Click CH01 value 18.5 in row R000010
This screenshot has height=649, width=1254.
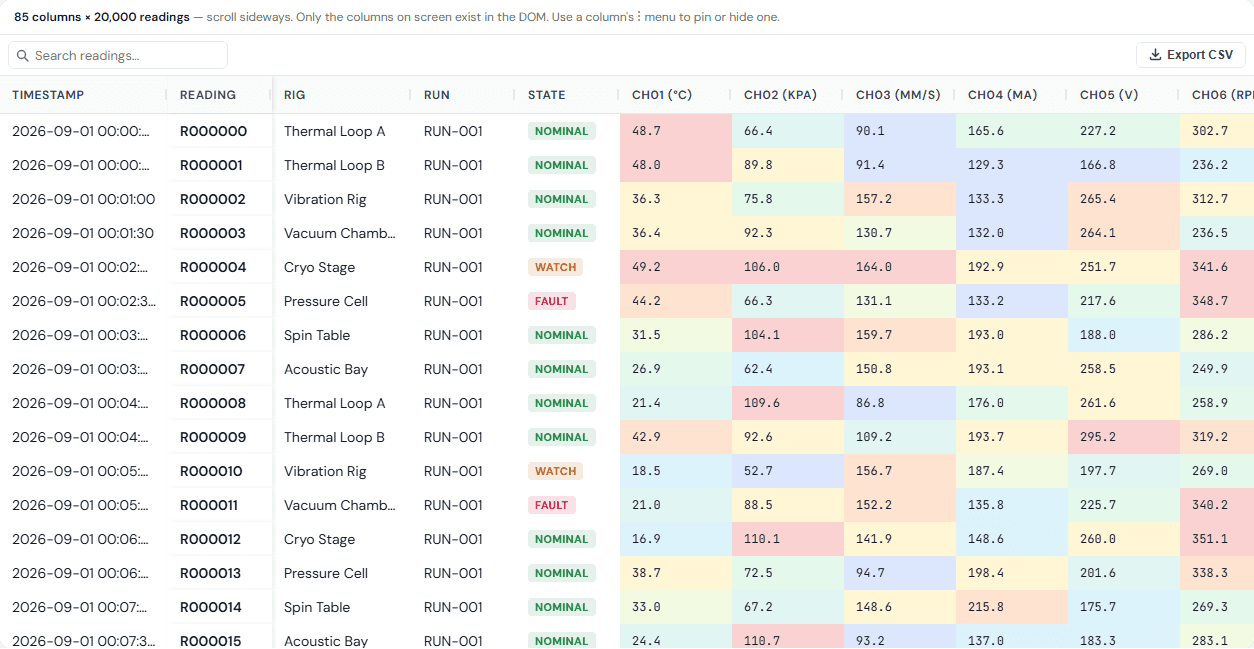click(676, 471)
